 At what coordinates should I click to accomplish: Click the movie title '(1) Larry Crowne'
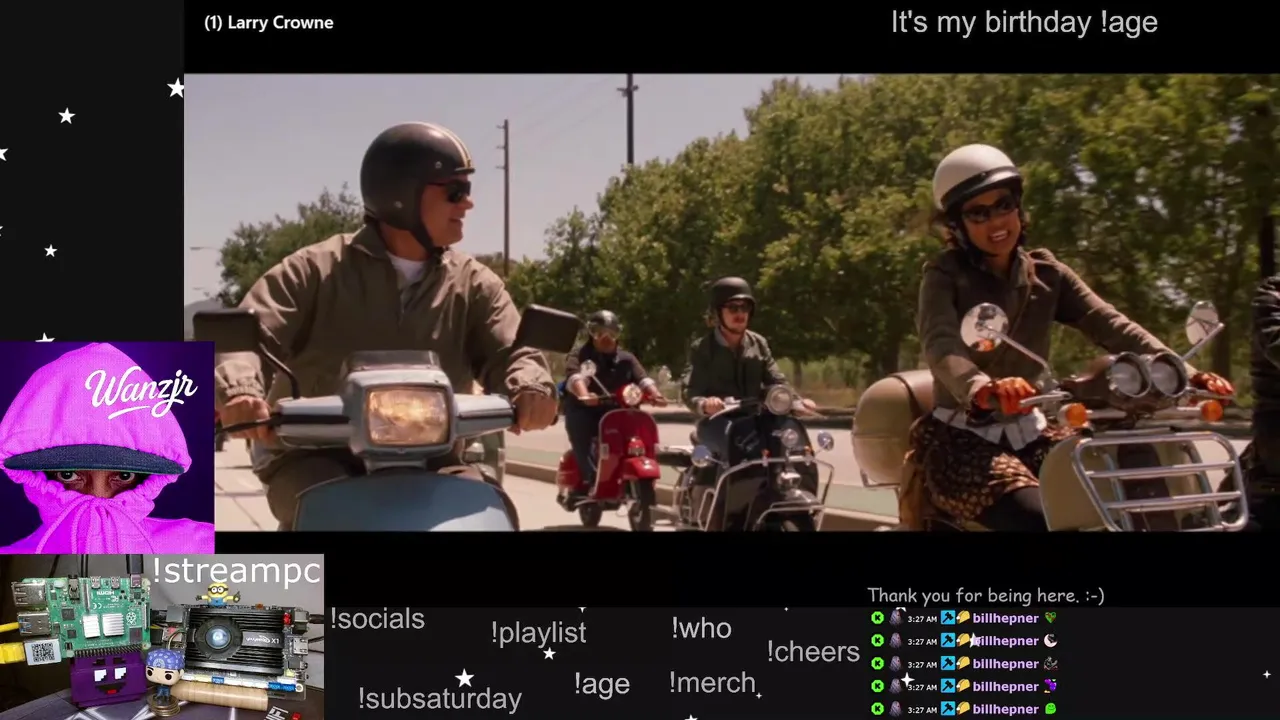pos(269,22)
